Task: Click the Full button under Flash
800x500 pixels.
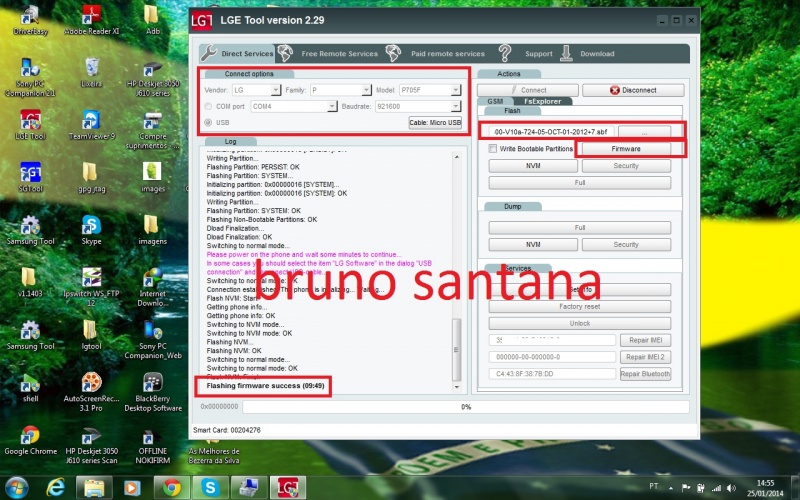Action: click(x=580, y=183)
